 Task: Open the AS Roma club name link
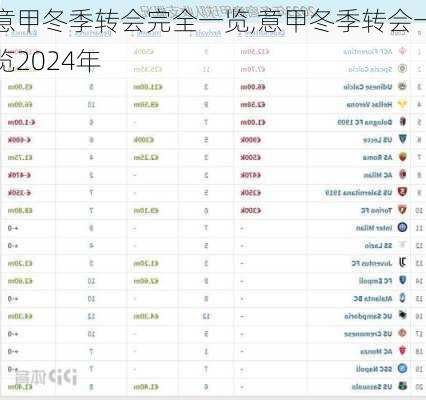point(377,157)
